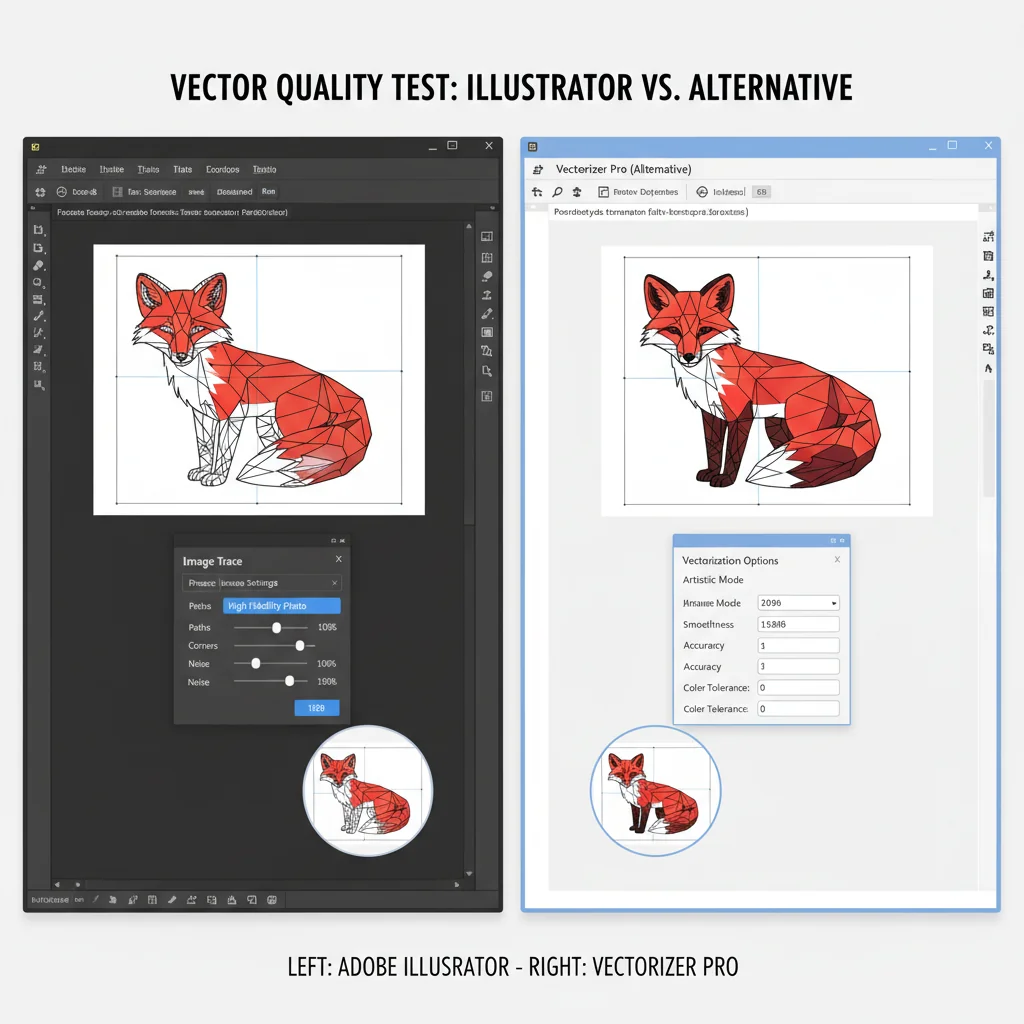This screenshot has width=1024, height=1024.
Task: Open the Ihsitee menu in dark window
Action: pyautogui.click(x=111, y=169)
